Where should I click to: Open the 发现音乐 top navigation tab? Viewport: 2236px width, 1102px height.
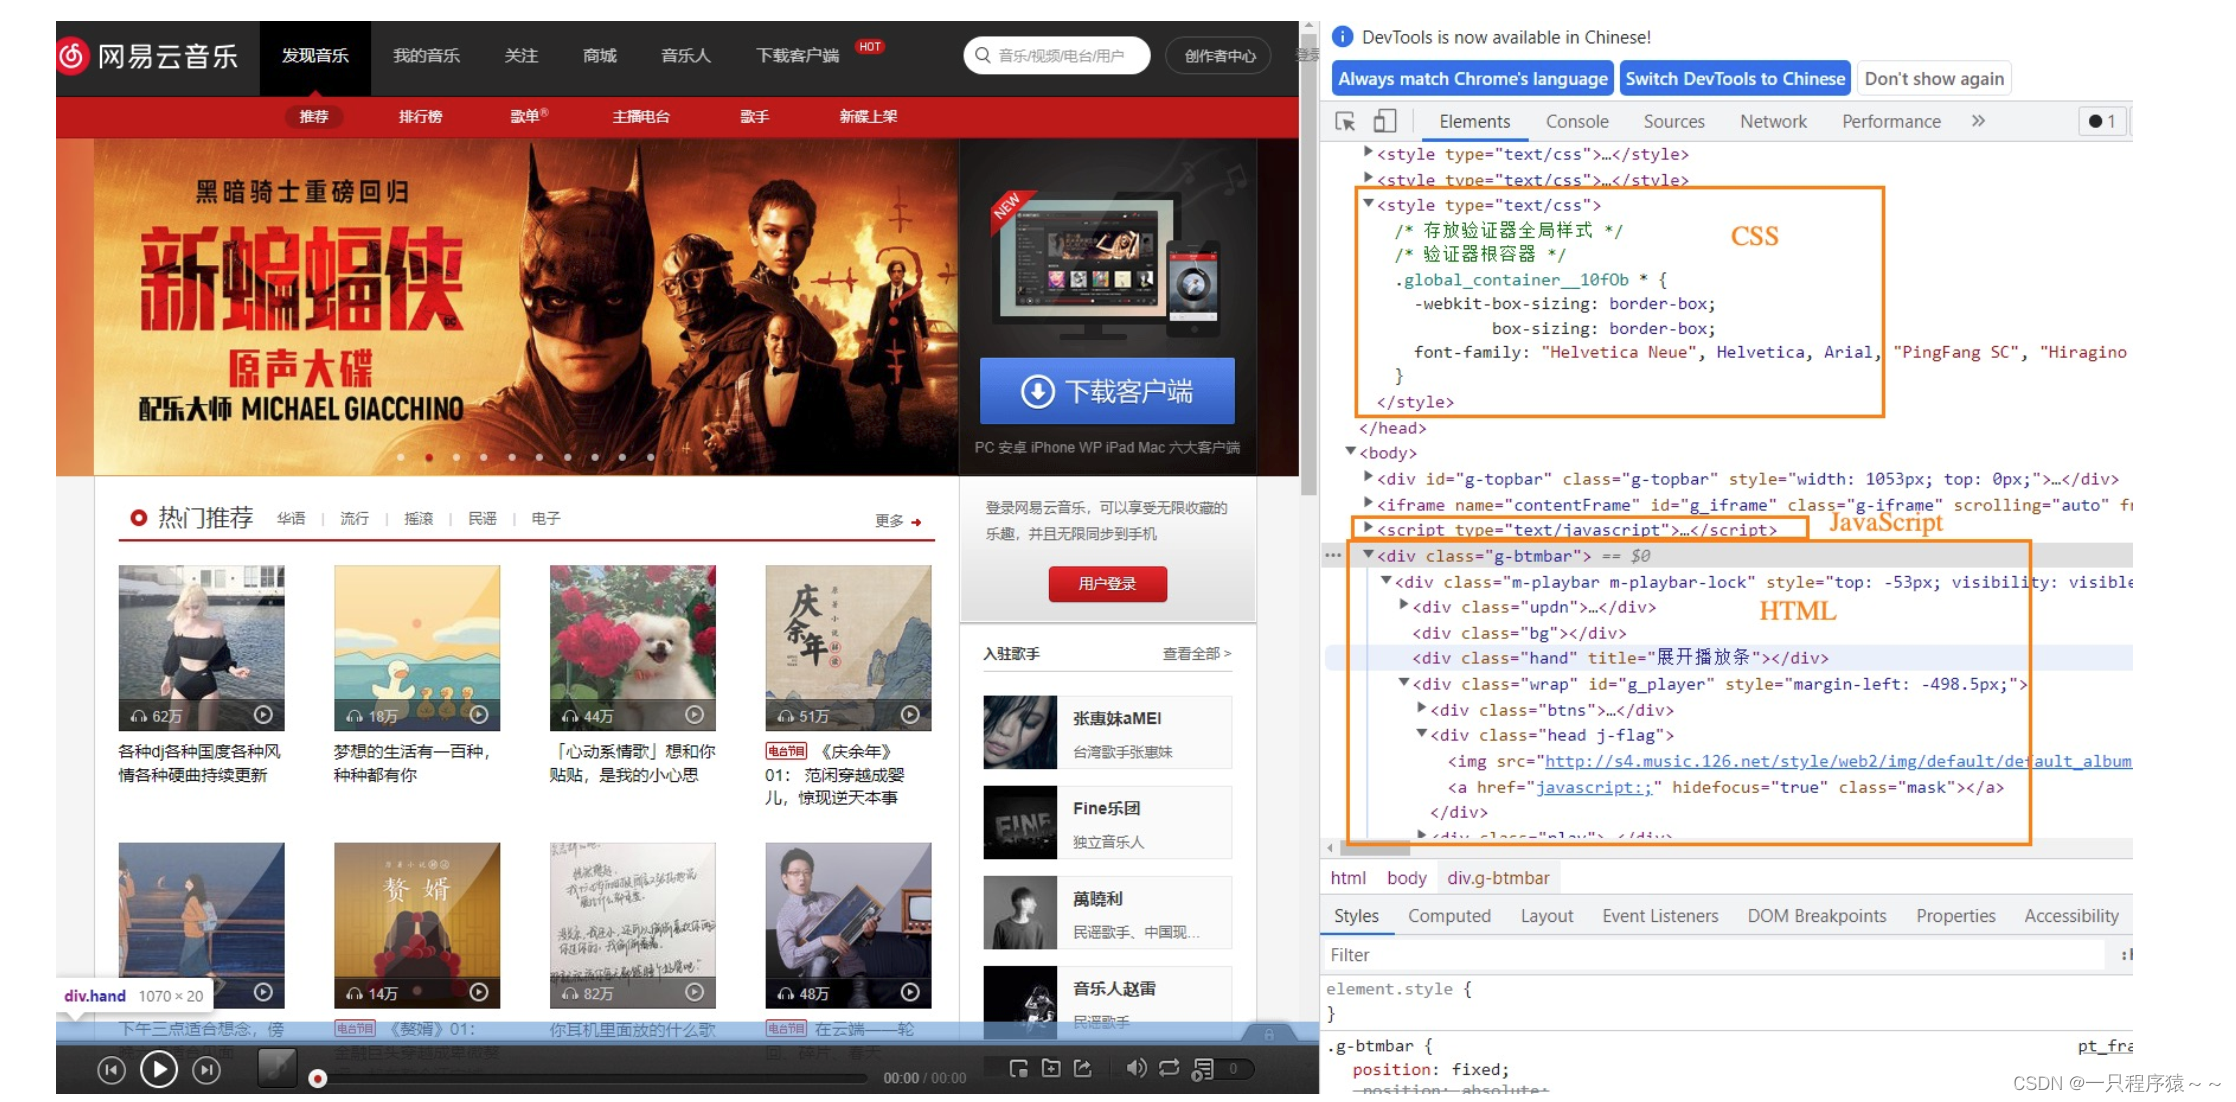(x=315, y=56)
